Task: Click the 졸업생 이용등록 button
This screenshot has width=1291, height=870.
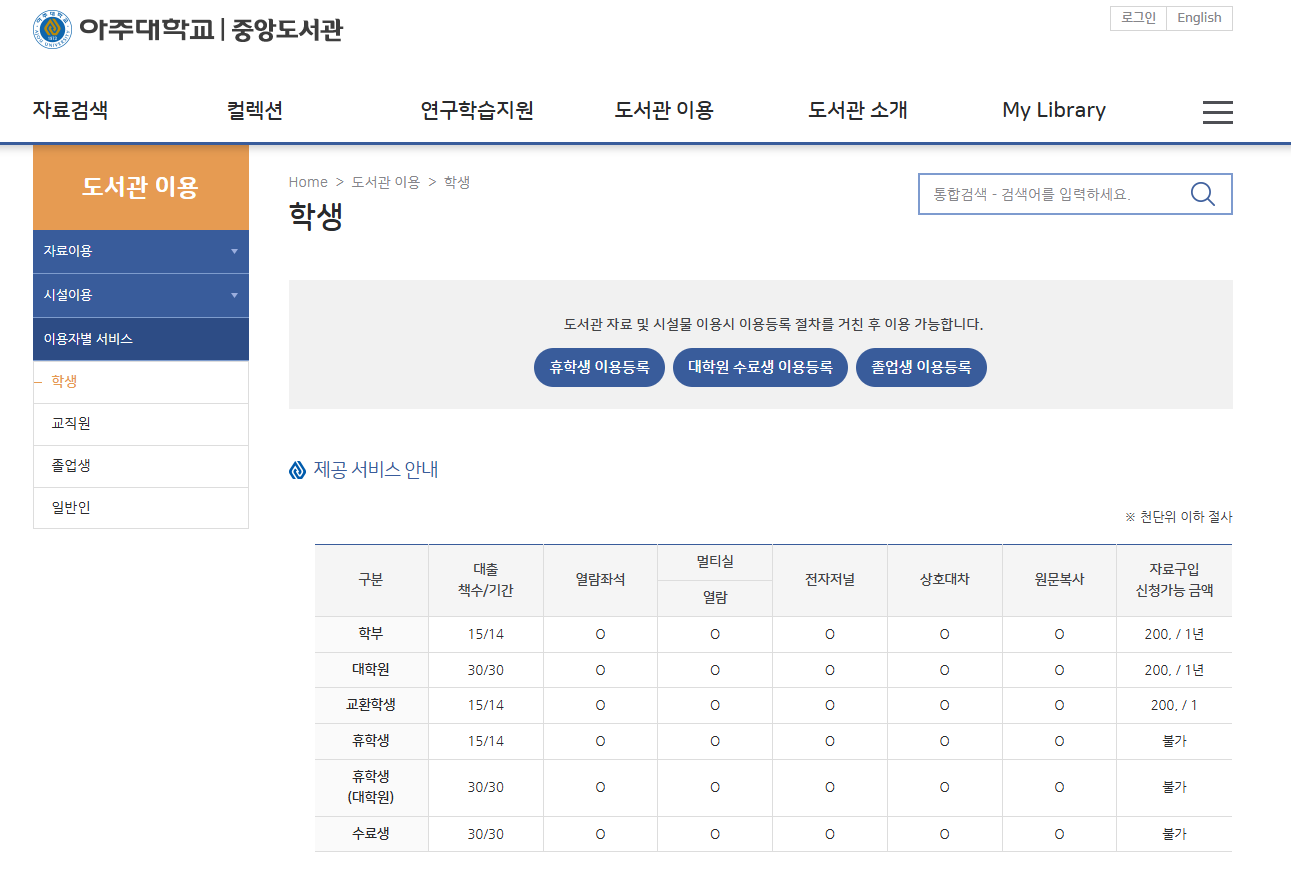Action: pyautogui.click(x=921, y=367)
